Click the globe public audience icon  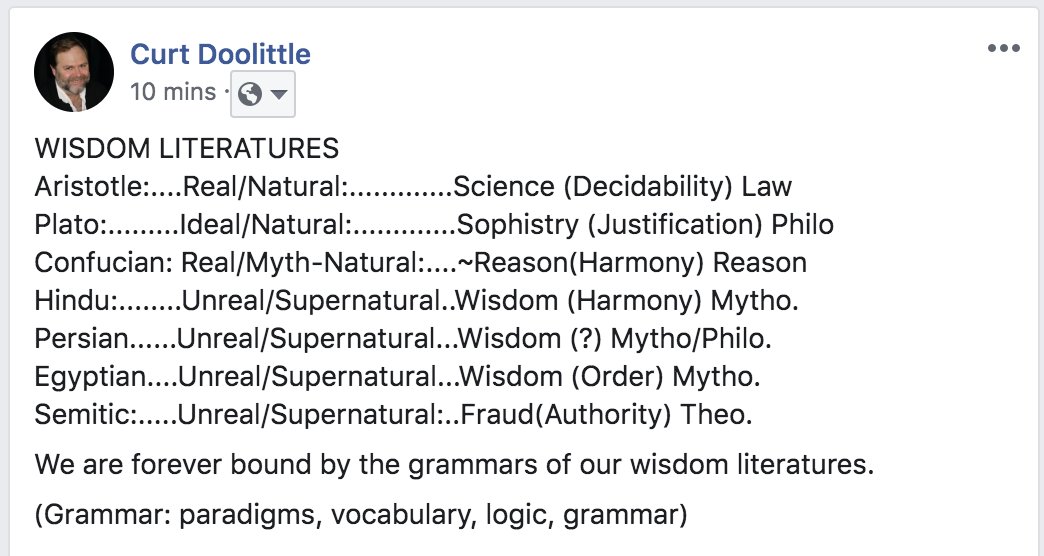pyautogui.click(x=251, y=94)
